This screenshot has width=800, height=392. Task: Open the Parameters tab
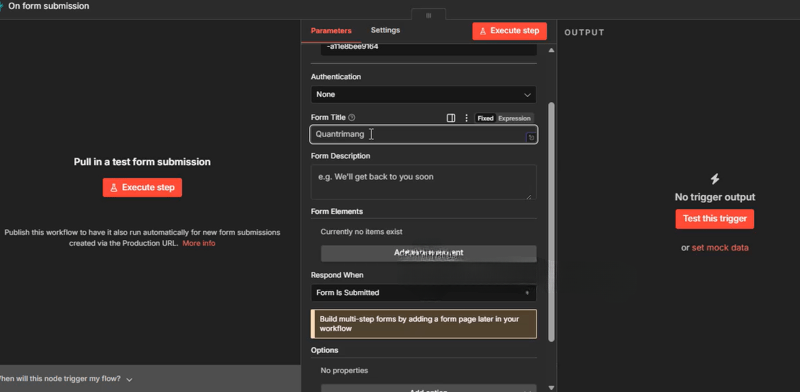coord(331,31)
